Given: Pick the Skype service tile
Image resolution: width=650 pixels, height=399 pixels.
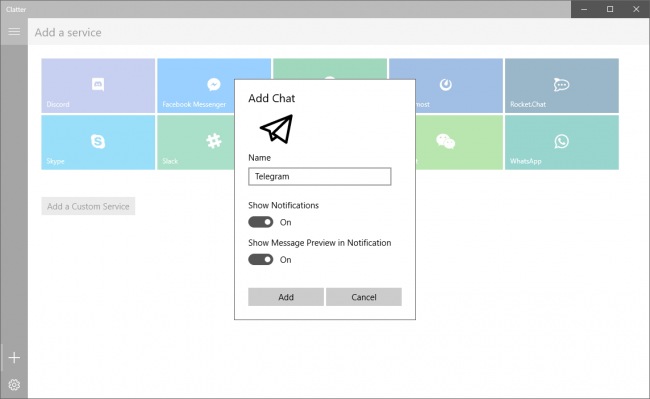Looking at the screenshot, I should pos(98,143).
